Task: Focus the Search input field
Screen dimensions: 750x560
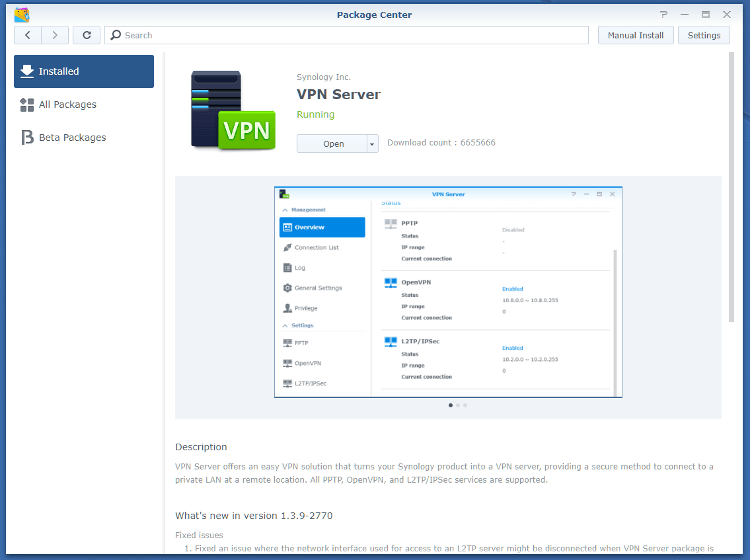Action: (346, 35)
